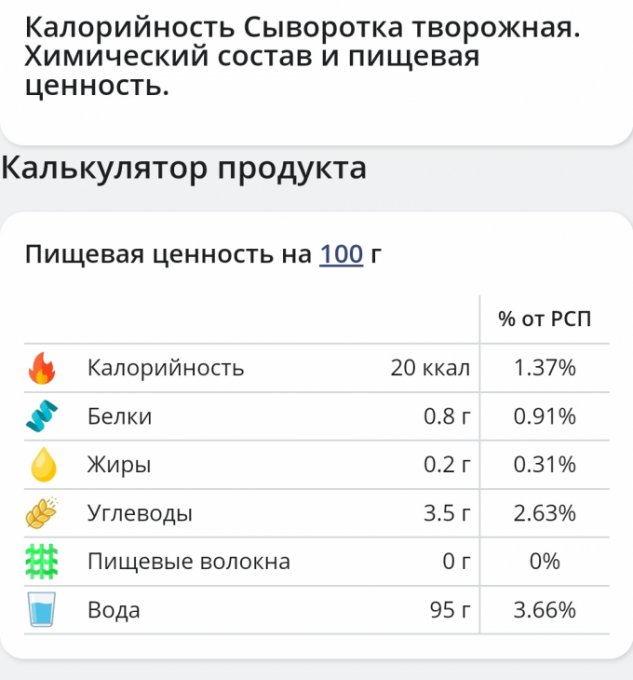Click the water glass icon

click(x=42, y=609)
